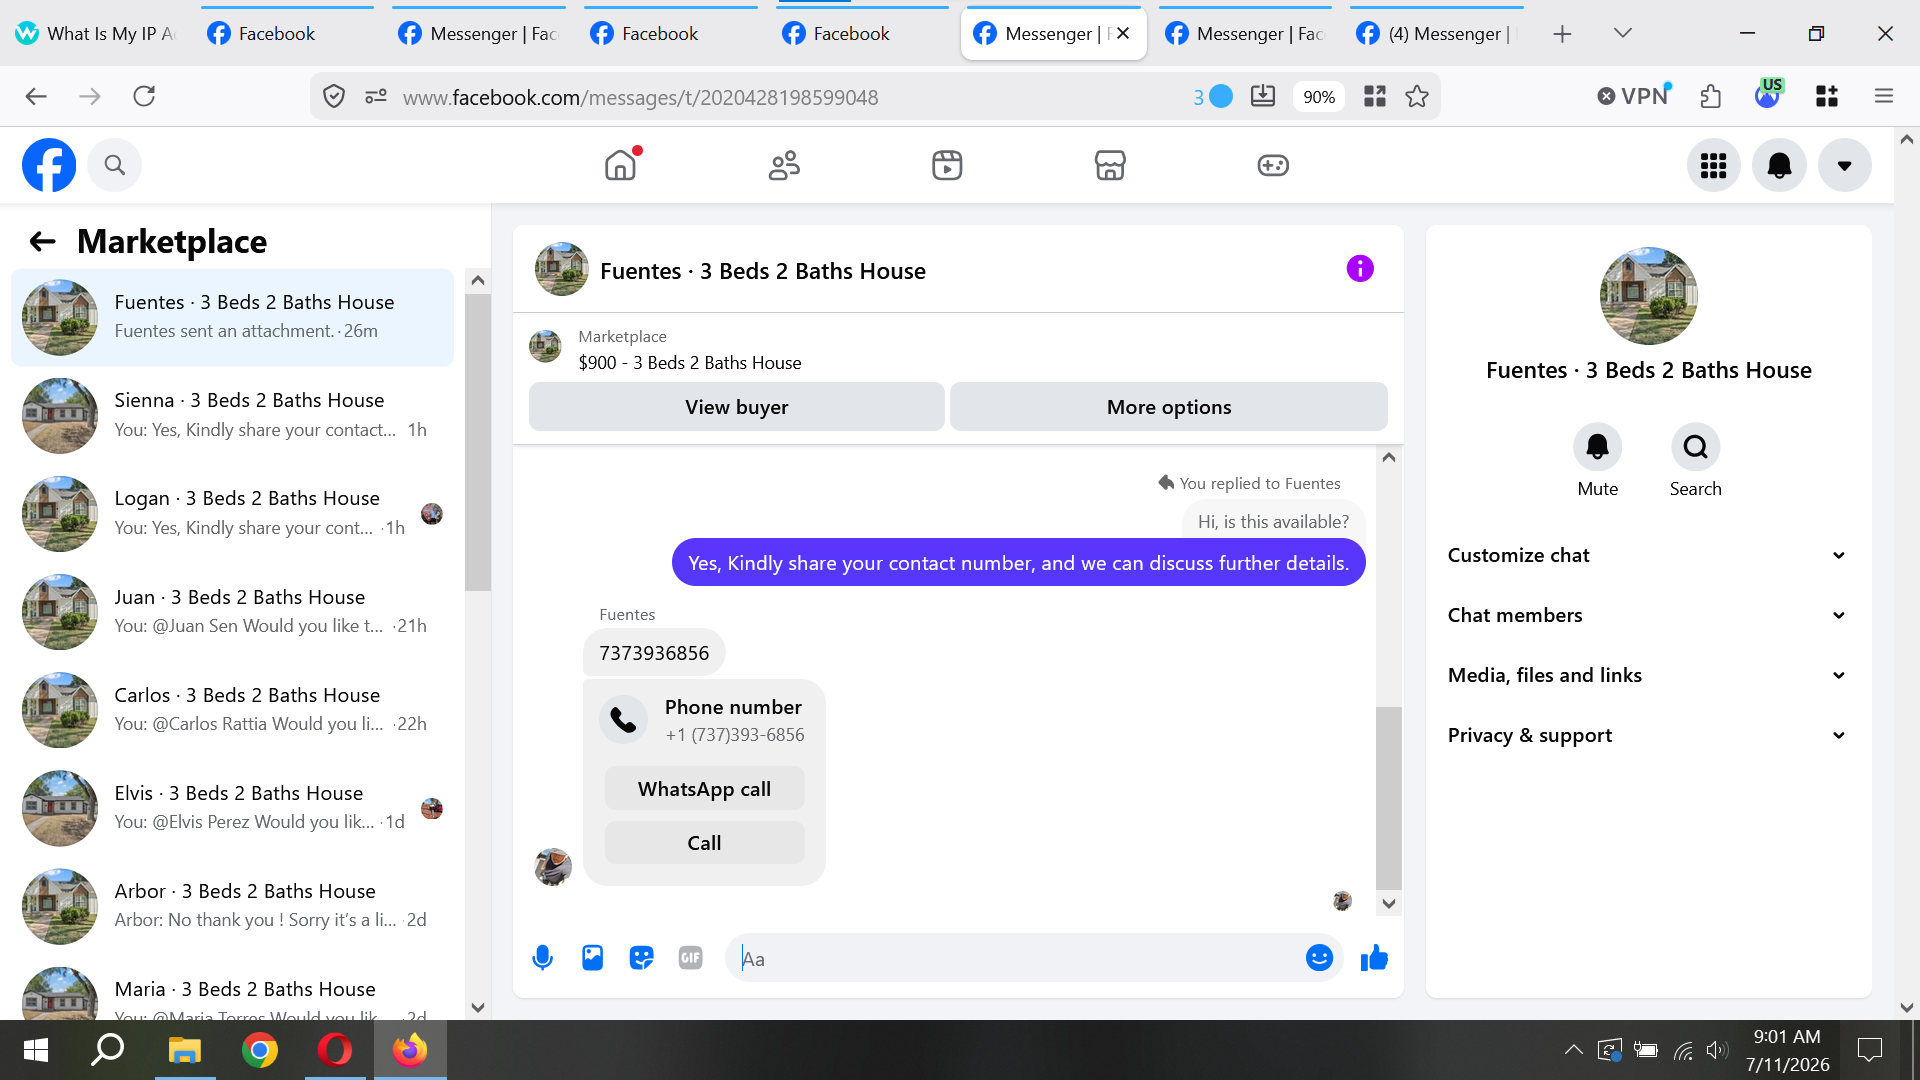
Task: Open browser downloads icon
Action: (x=1263, y=96)
